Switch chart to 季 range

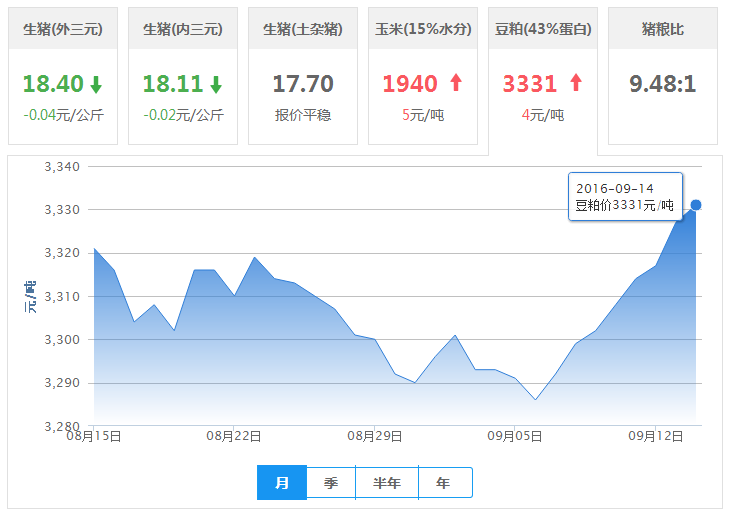(x=331, y=483)
